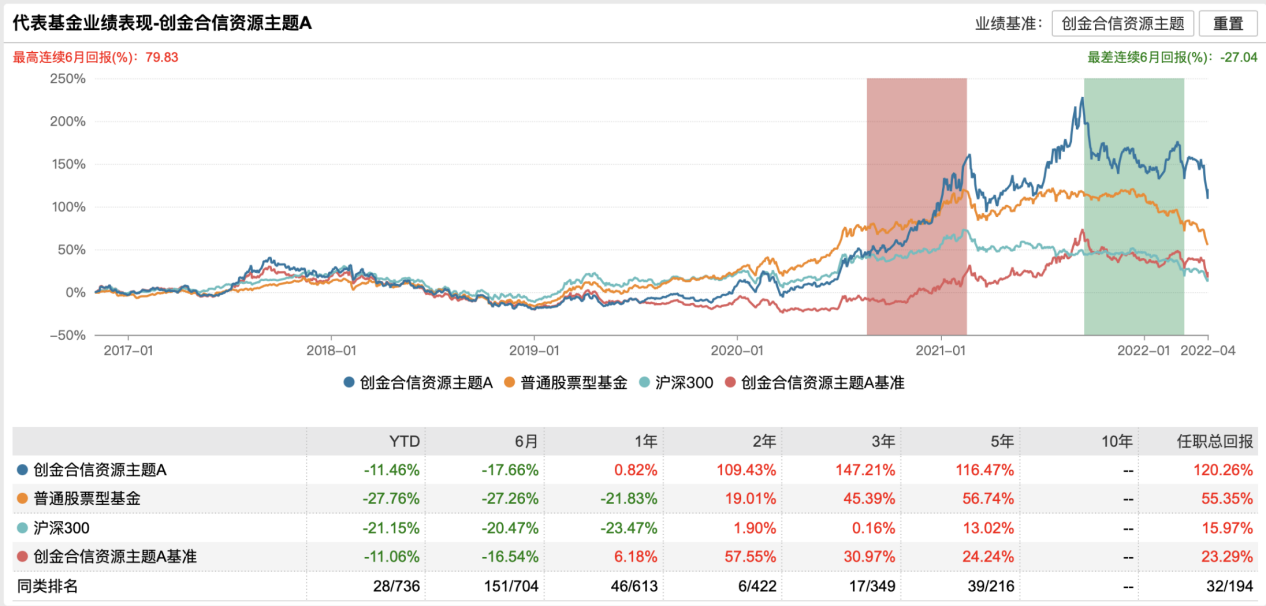Click the red dot beside 创金合信资源主题A基准 table row
This screenshot has width=1266, height=606.
pos(22,556)
